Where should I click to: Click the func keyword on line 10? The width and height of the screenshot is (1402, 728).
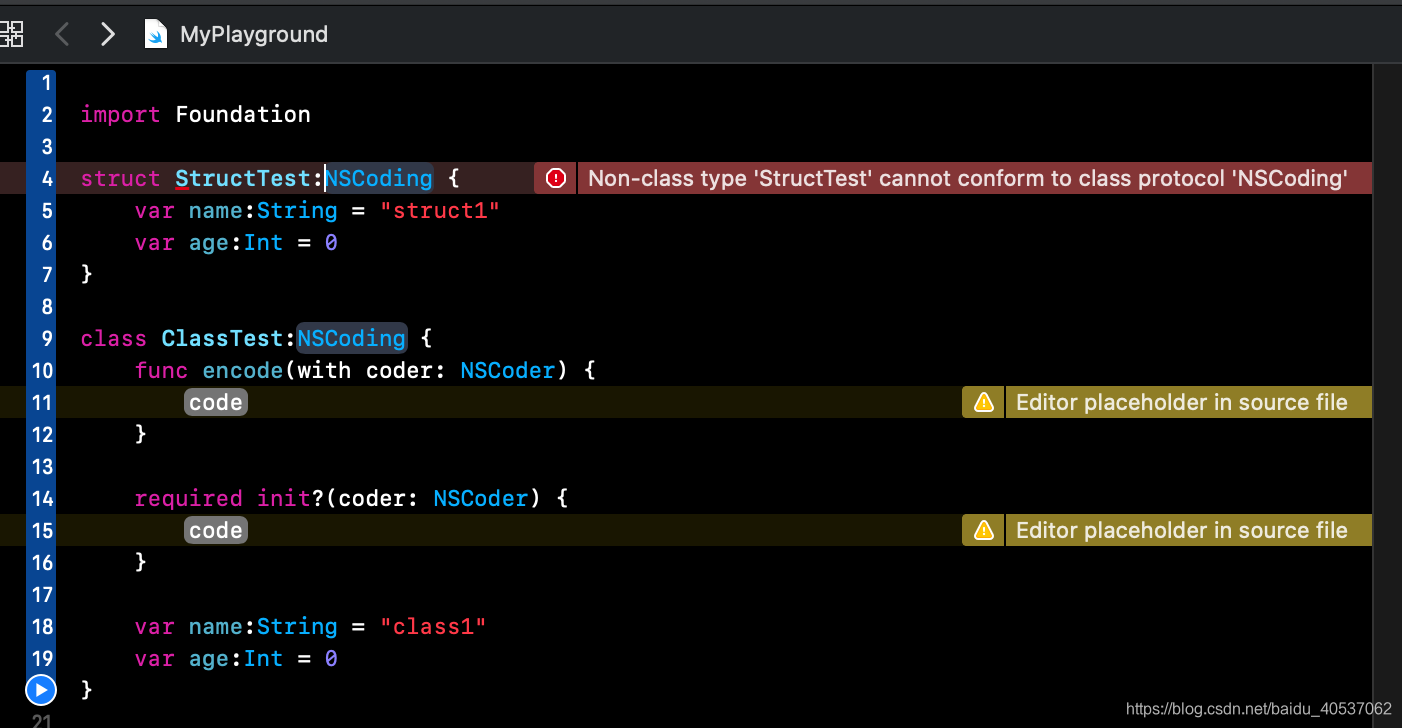(162, 370)
